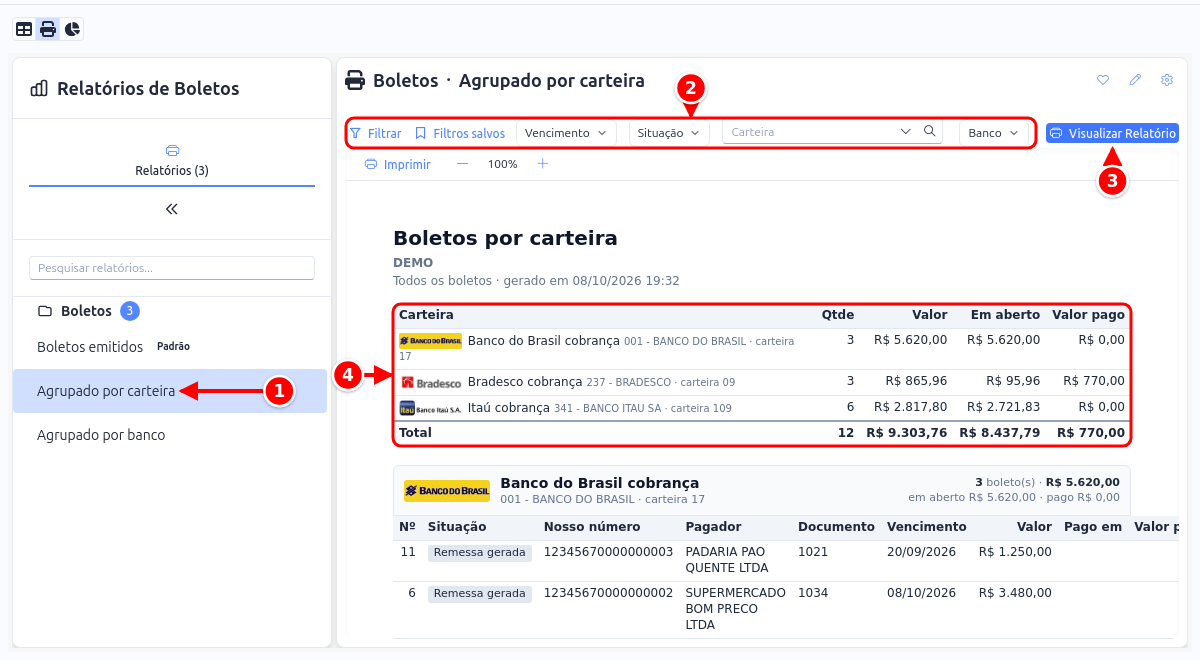This screenshot has width=1200, height=660.
Task: Click the Itaú cobrança row name
Action: click(509, 408)
